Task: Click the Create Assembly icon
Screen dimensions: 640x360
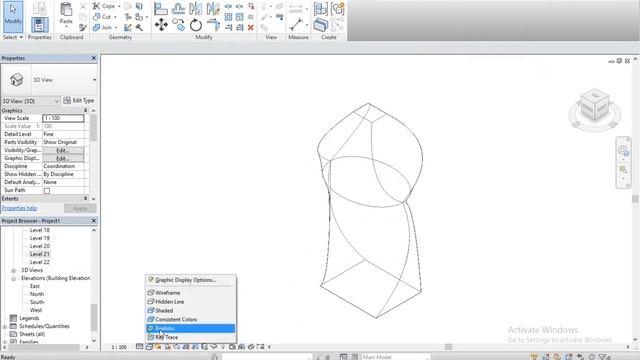Action: 320,9
